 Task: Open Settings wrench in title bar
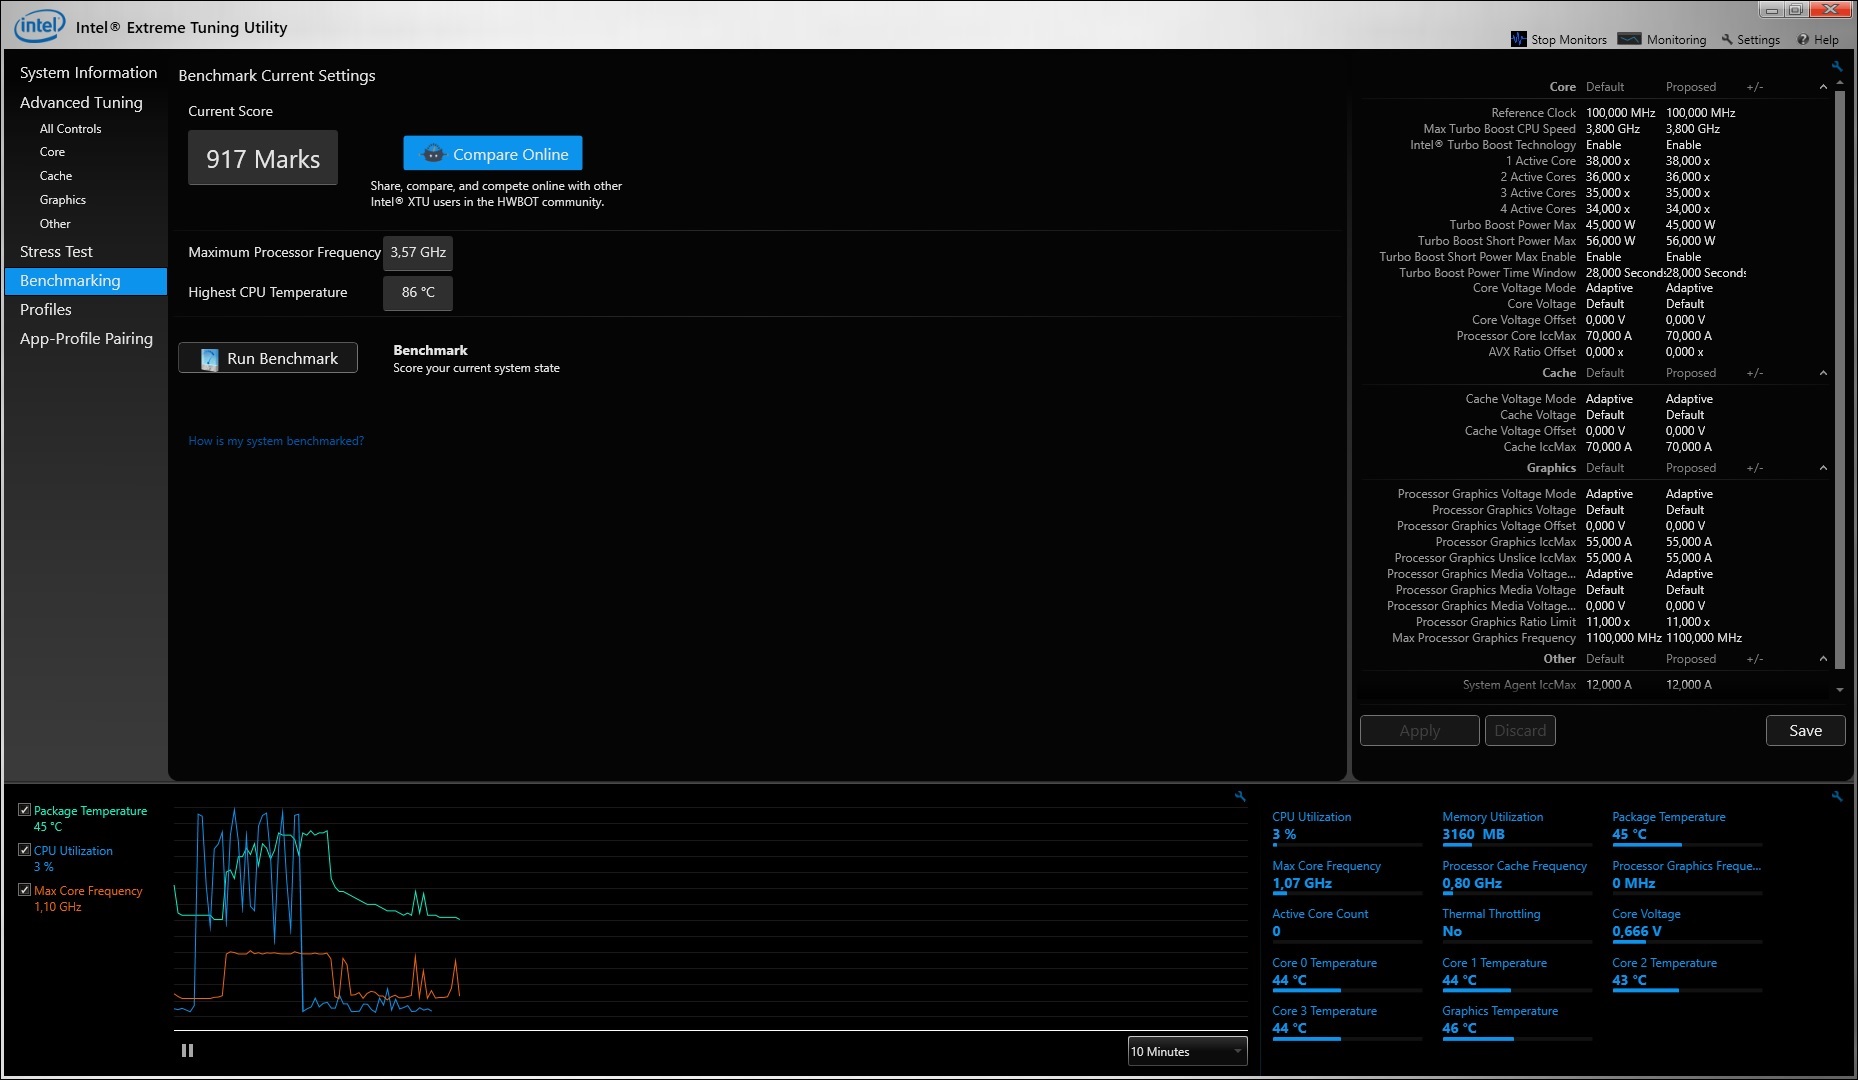tap(1726, 40)
